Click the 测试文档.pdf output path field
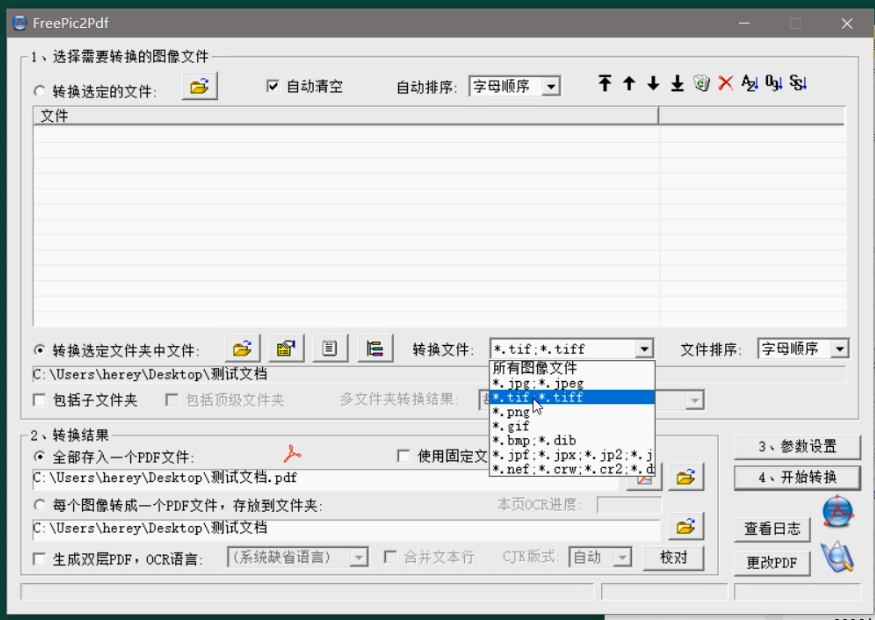875x620 pixels. [x=325, y=479]
